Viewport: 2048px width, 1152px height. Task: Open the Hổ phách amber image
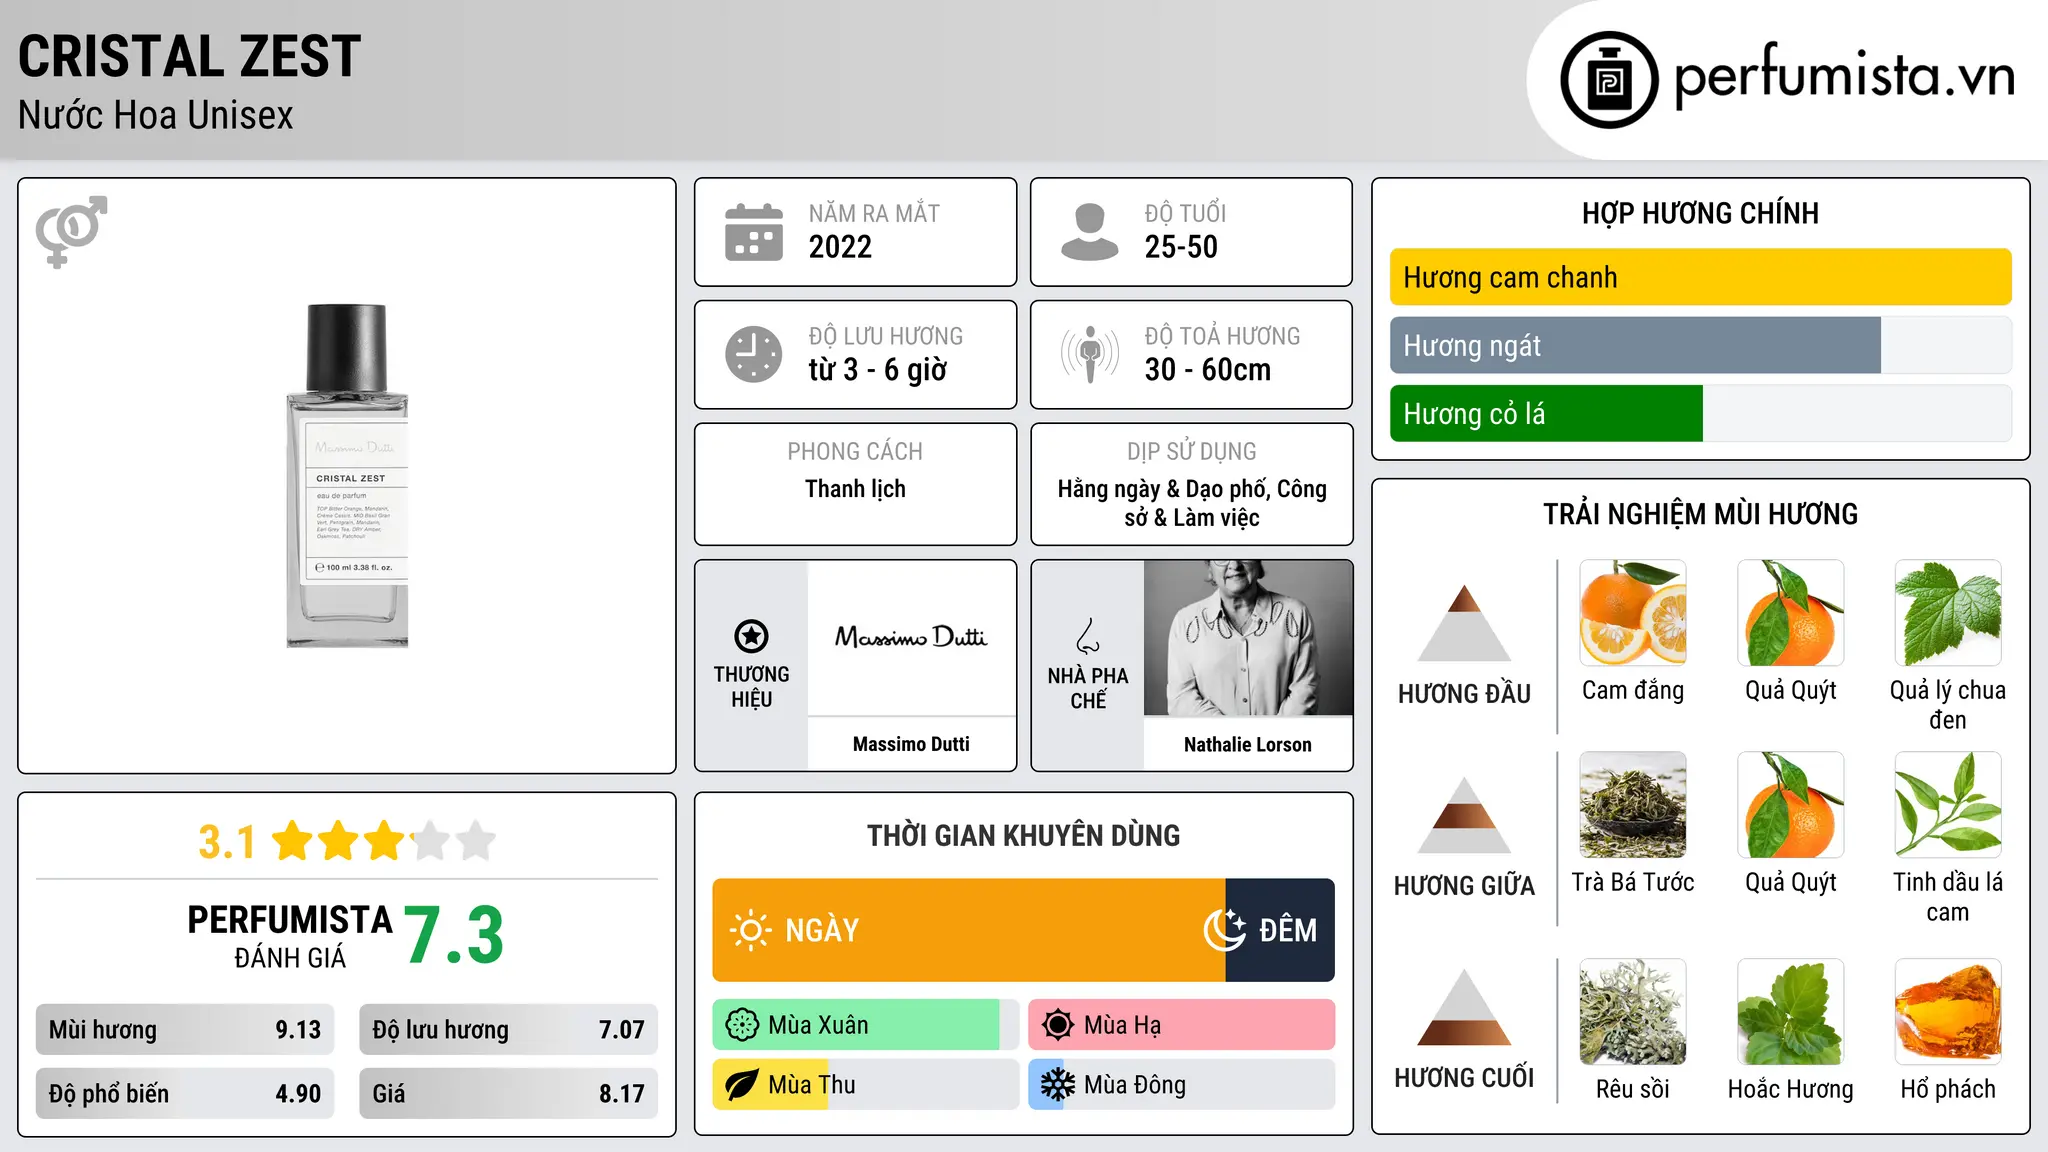pos(1948,1012)
